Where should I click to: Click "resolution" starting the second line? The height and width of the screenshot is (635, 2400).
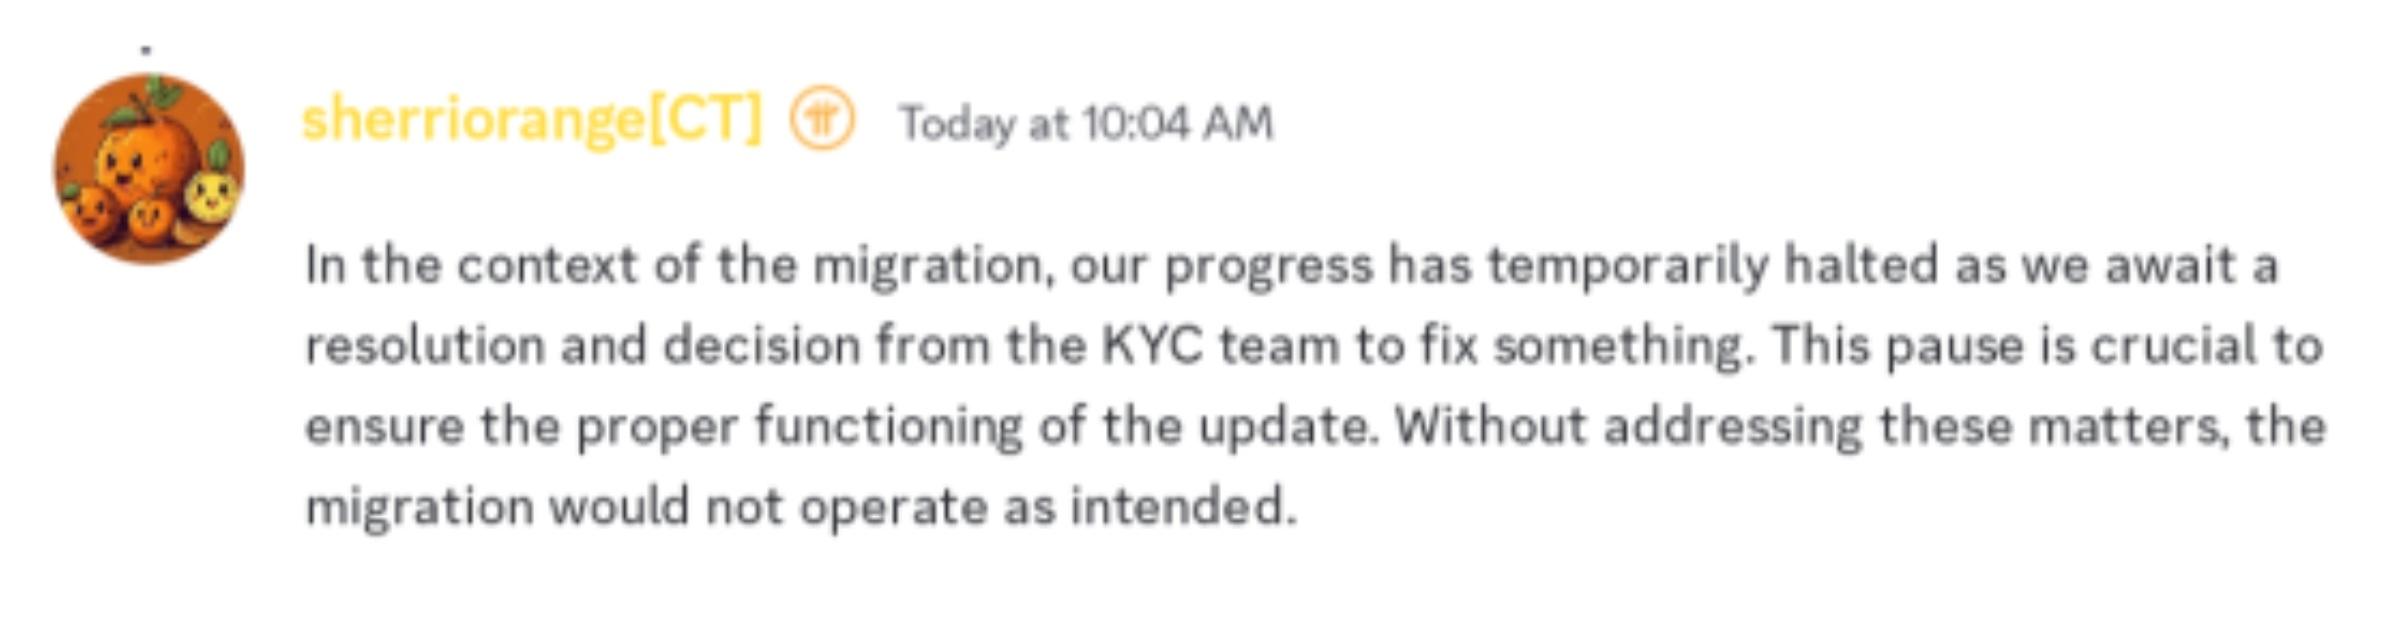(x=424, y=346)
